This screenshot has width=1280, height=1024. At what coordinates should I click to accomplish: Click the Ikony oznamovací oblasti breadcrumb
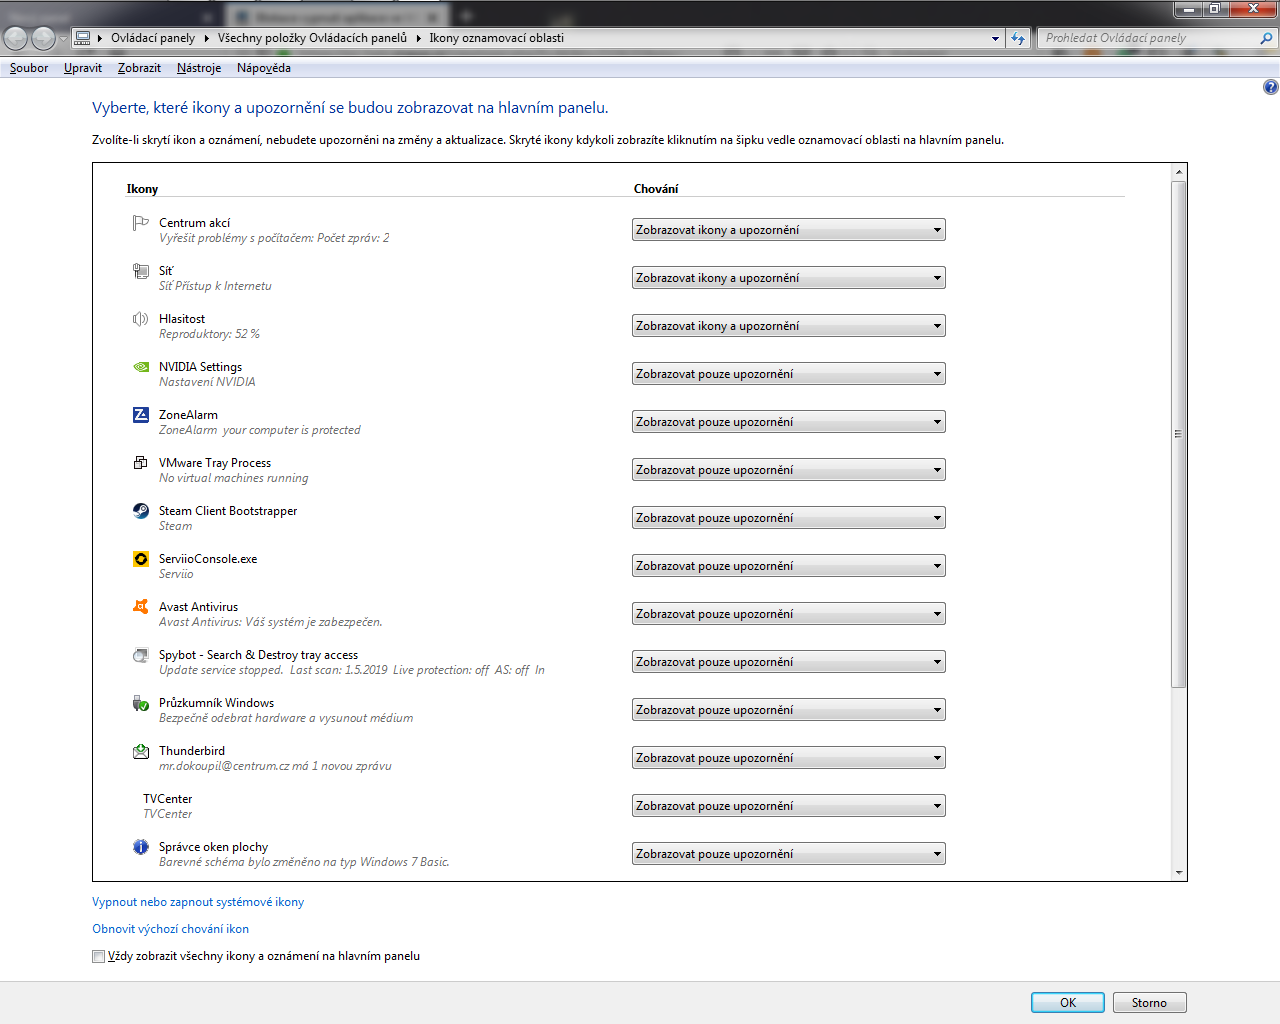pyautogui.click(x=497, y=38)
